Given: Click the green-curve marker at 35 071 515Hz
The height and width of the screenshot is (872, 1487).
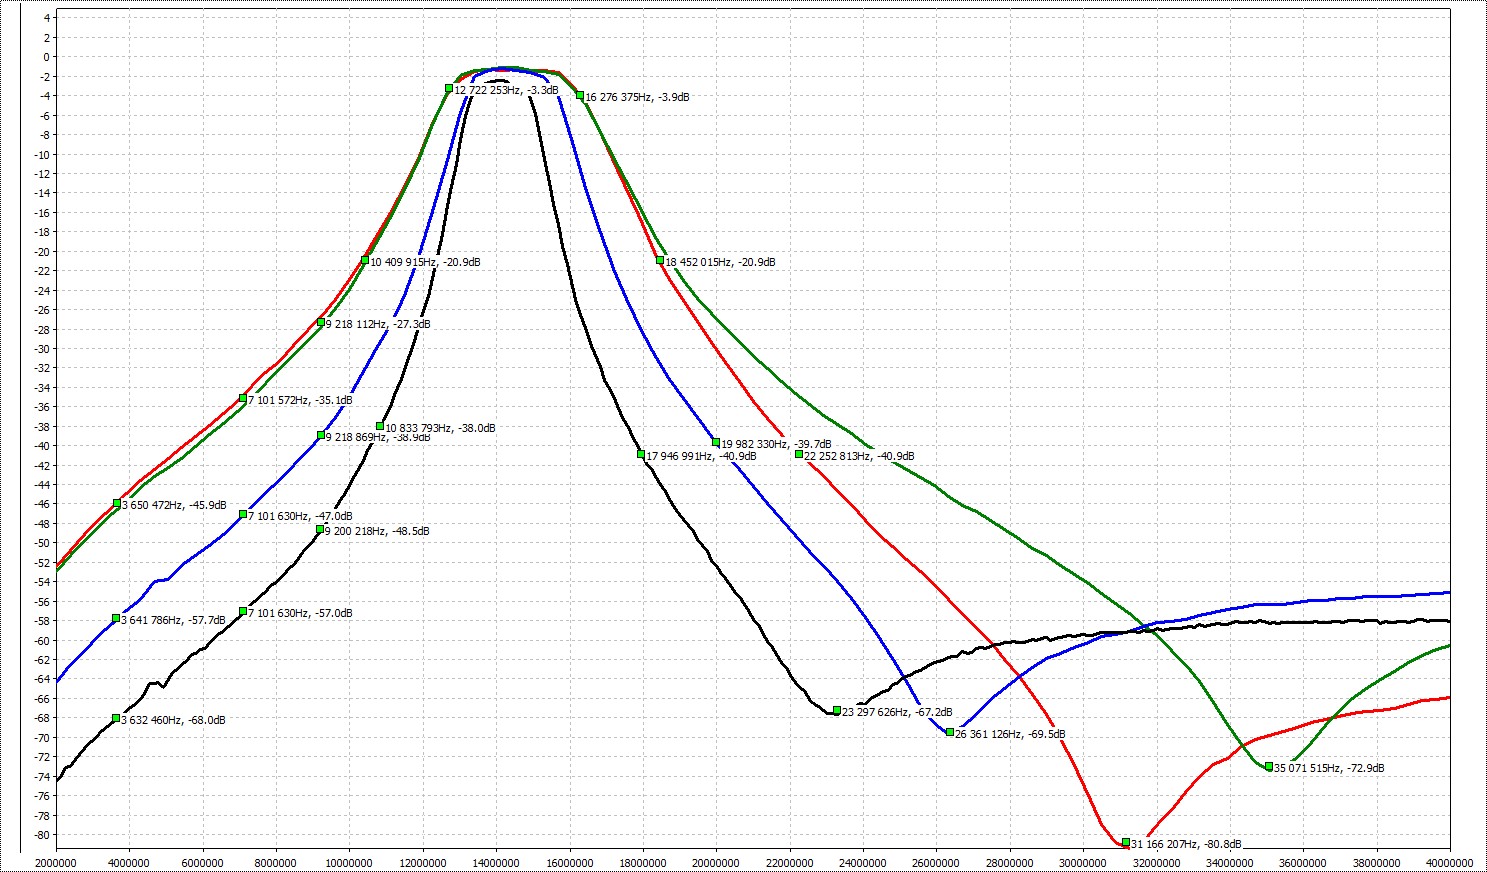Looking at the screenshot, I should click(x=1269, y=767).
